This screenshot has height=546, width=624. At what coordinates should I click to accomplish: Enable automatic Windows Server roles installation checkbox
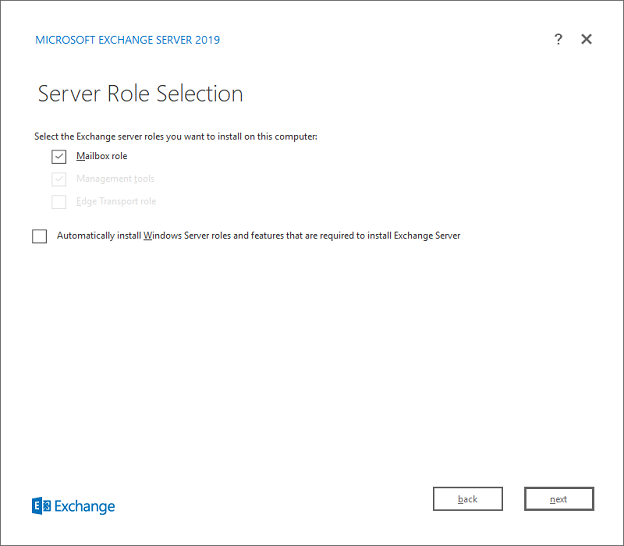40,237
